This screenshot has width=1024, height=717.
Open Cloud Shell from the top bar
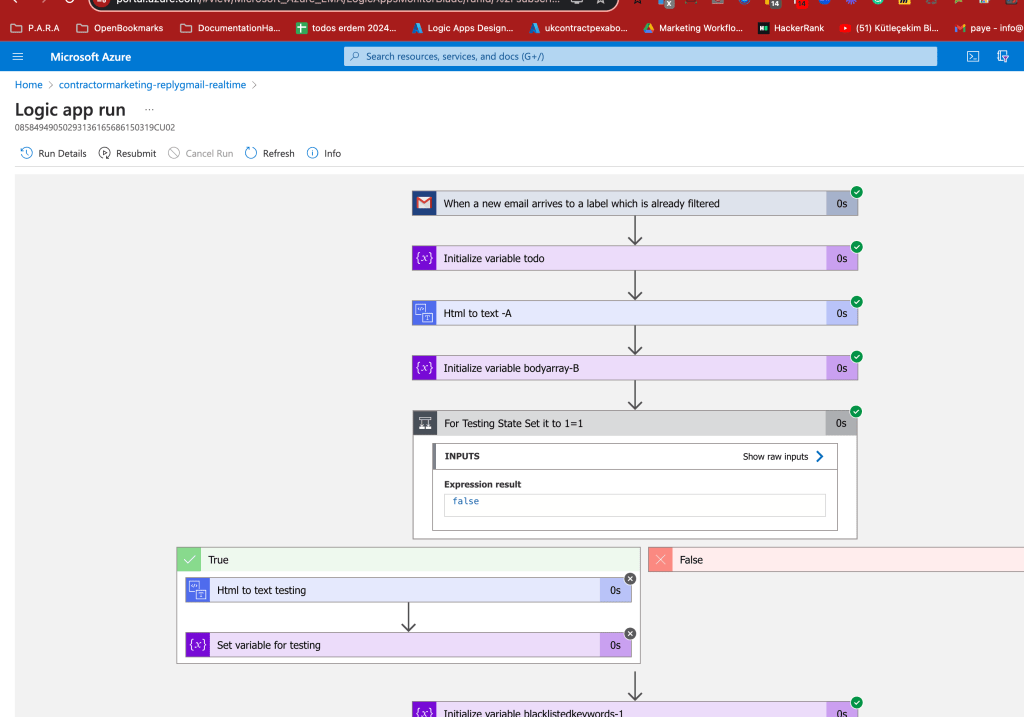[972, 57]
